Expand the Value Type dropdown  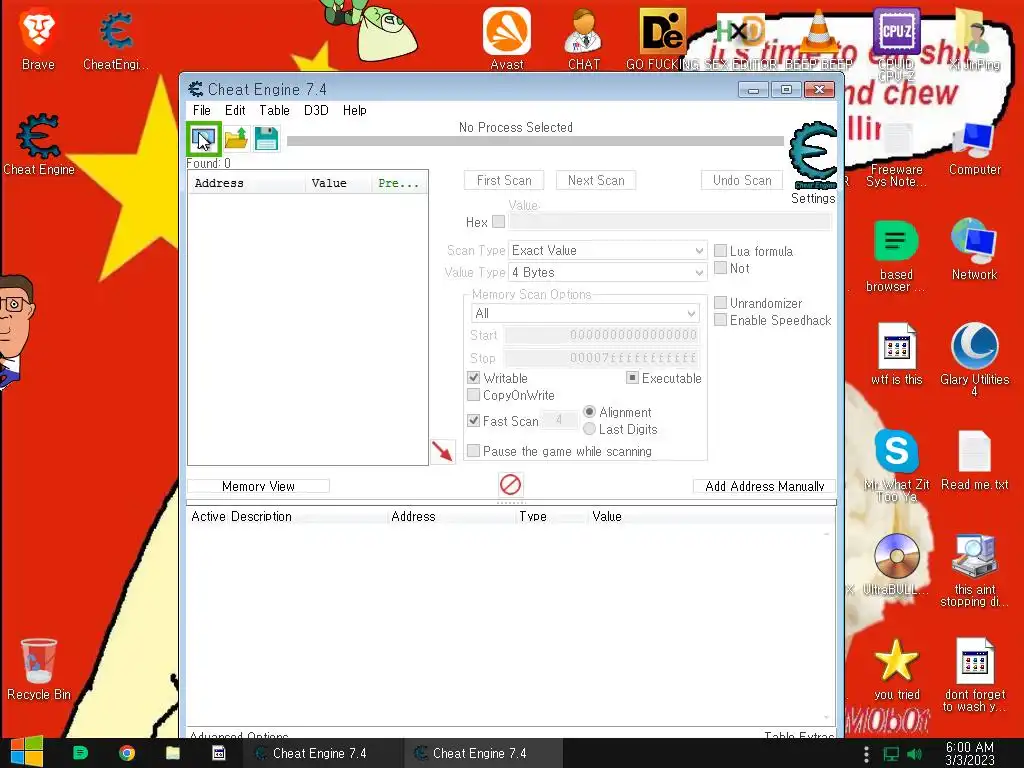tap(607, 272)
